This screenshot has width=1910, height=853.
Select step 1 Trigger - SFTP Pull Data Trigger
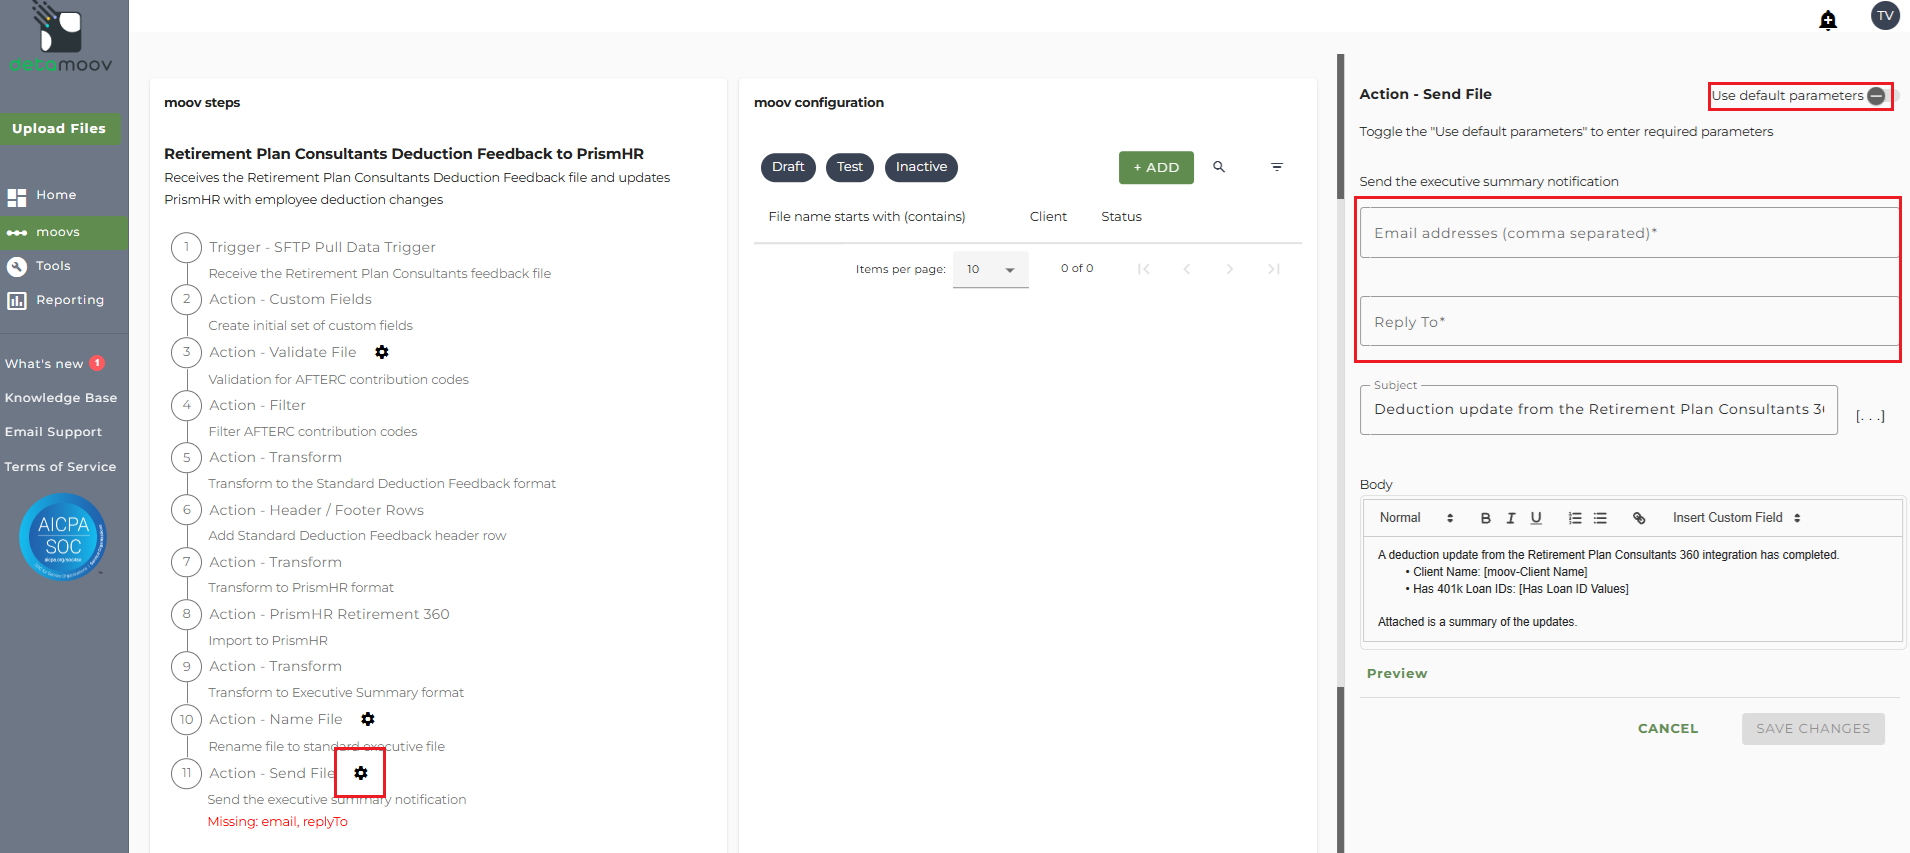[x=322, y=247]
